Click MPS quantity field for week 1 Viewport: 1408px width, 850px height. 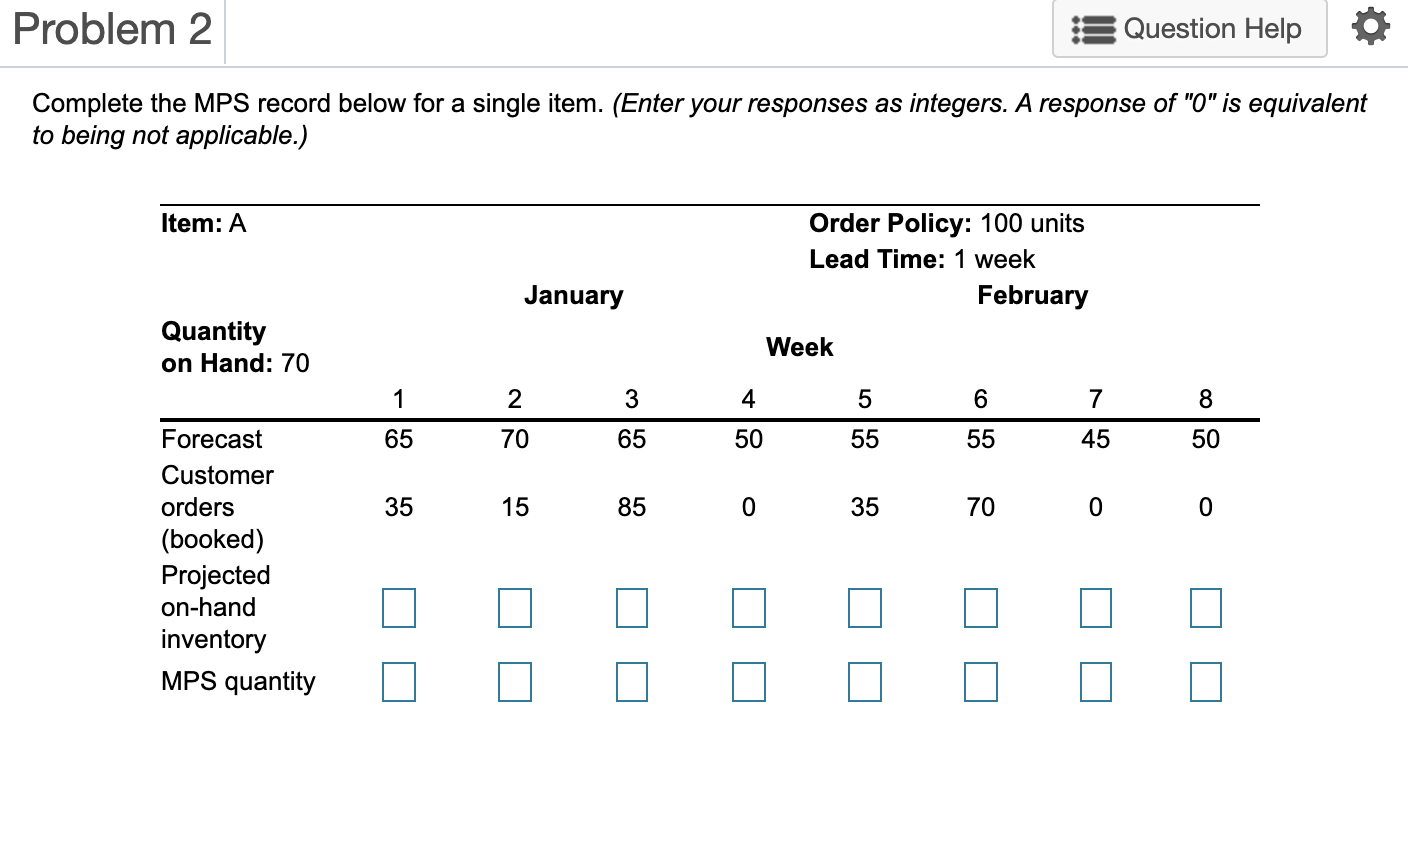tap(398, 682)
